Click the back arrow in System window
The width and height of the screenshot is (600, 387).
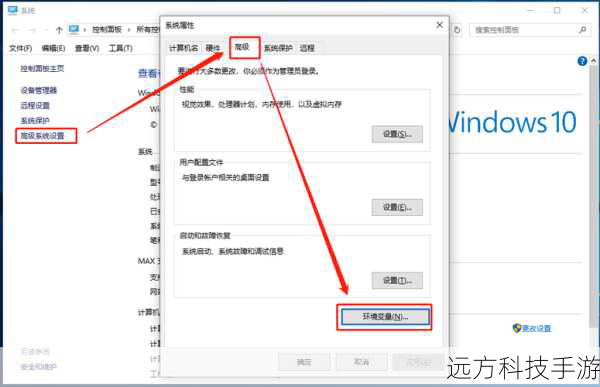[x=15, y=30]
